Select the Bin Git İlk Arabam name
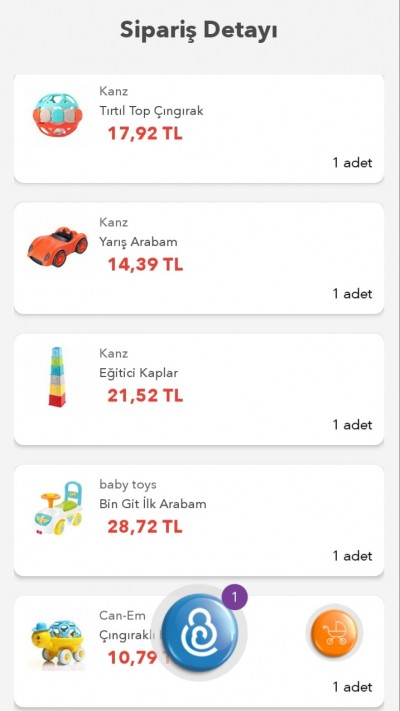 [153, 504]
